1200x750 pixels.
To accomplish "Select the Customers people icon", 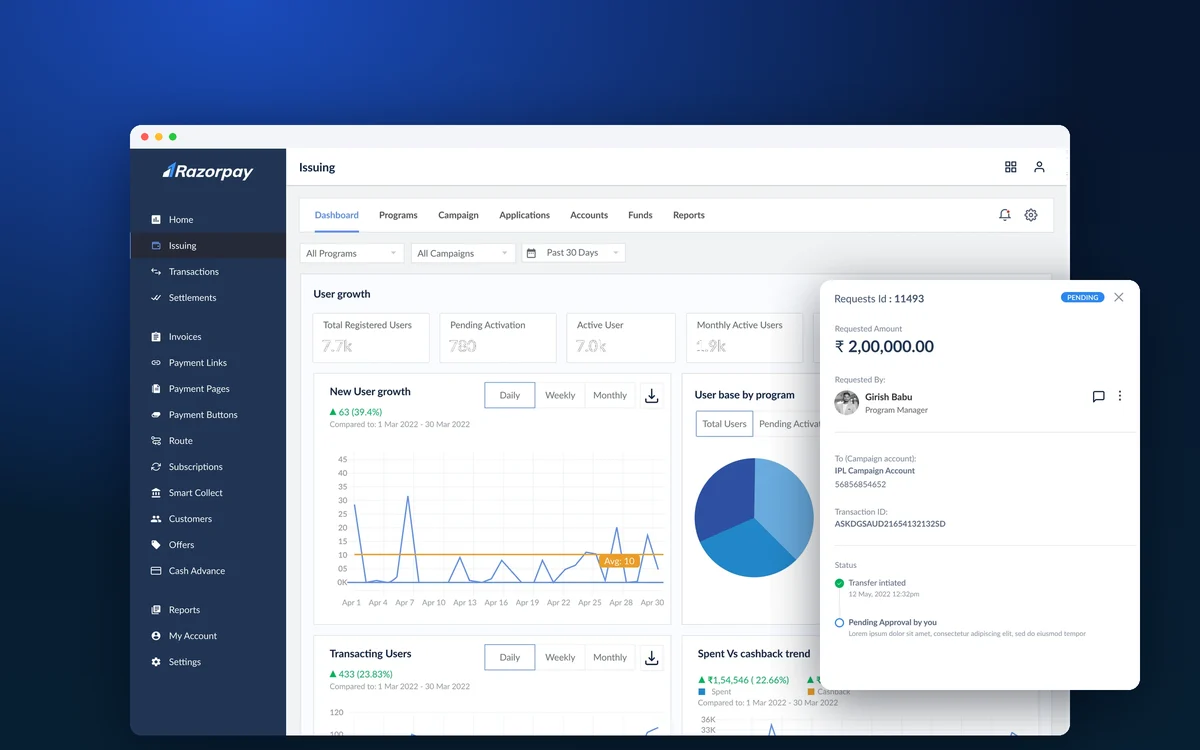I will tap(156, 519).
